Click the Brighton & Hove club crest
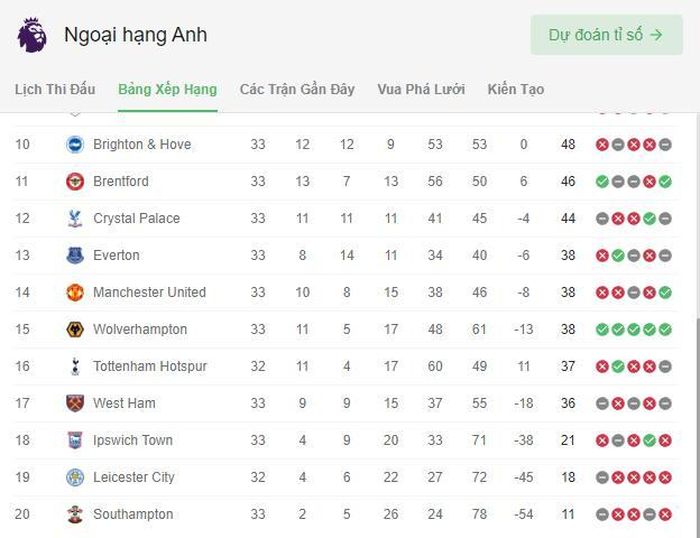 tap(75, 144)
